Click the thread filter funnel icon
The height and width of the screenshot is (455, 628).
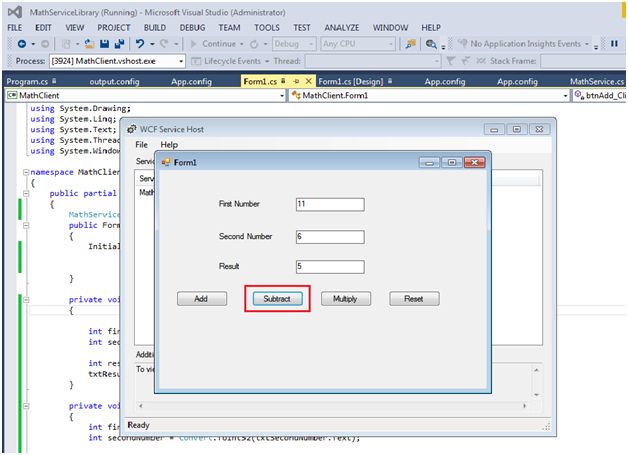[451, 60]
